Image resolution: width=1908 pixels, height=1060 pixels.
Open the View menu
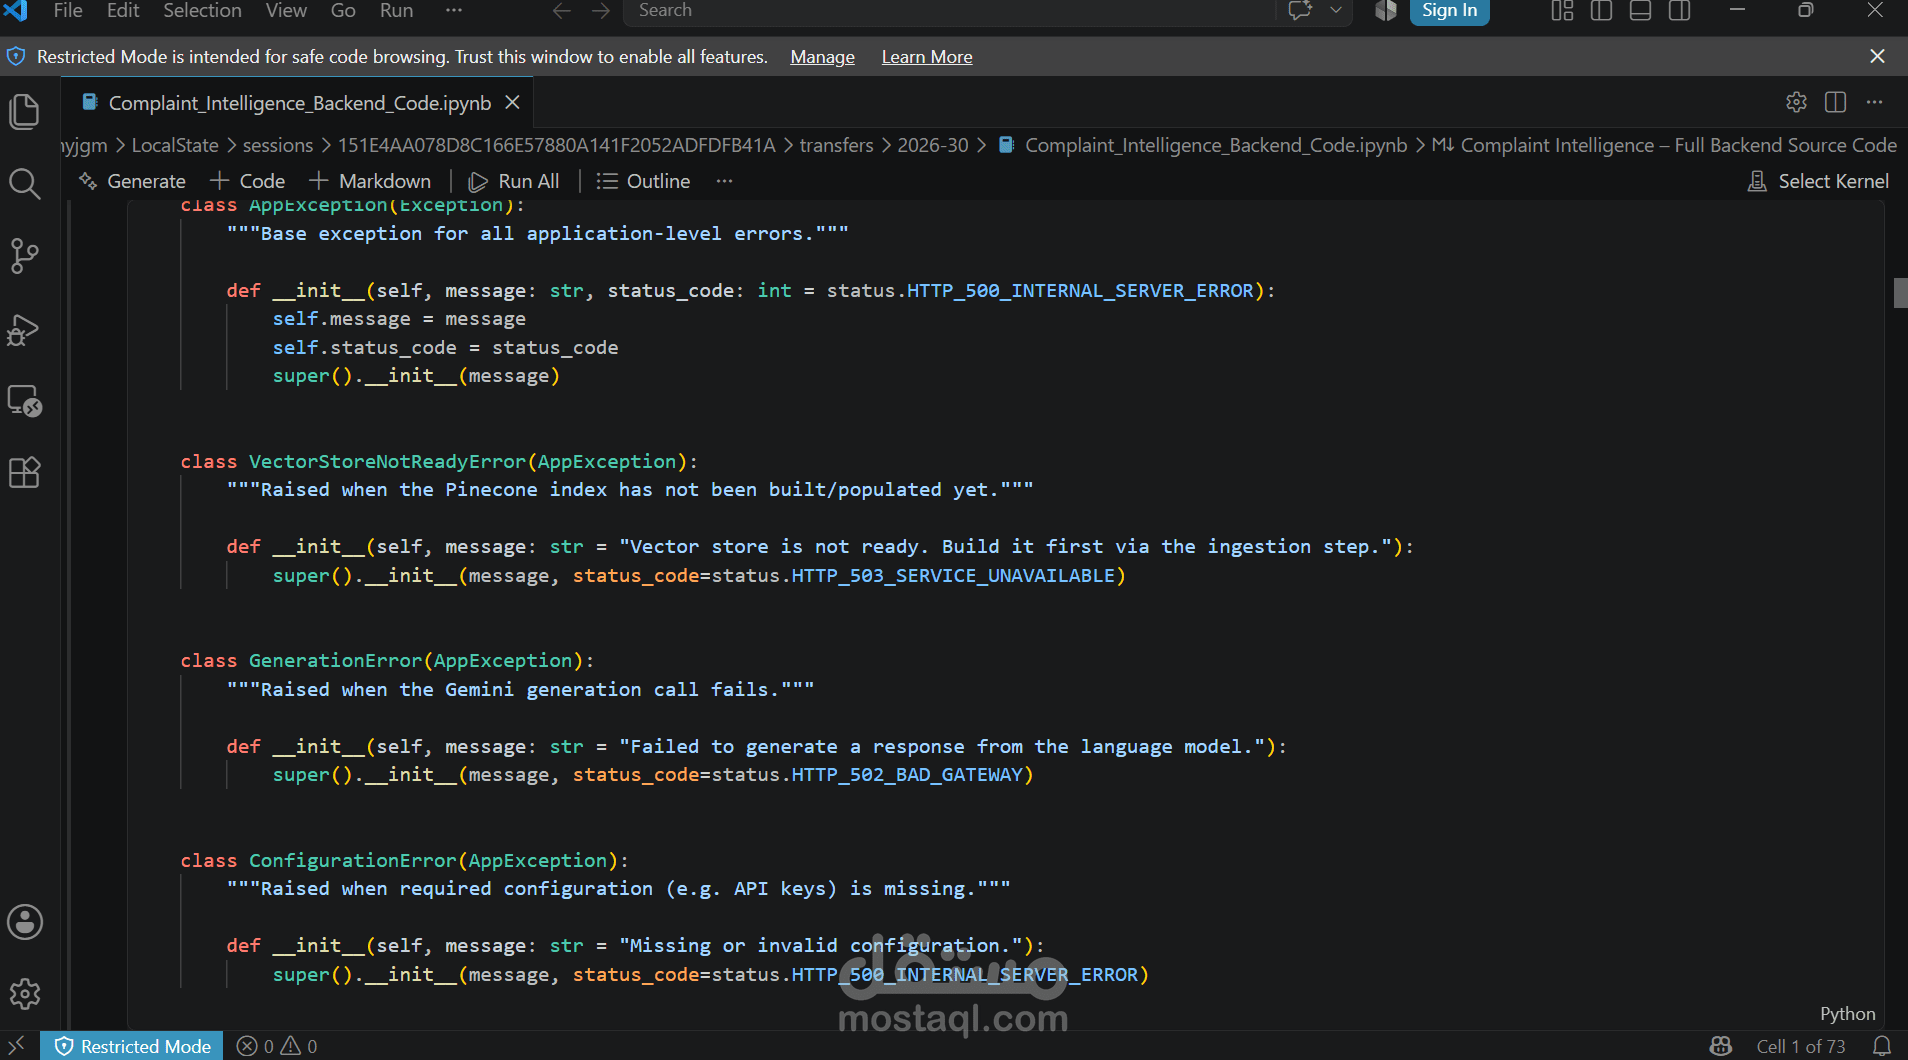[x=286, y=10]
